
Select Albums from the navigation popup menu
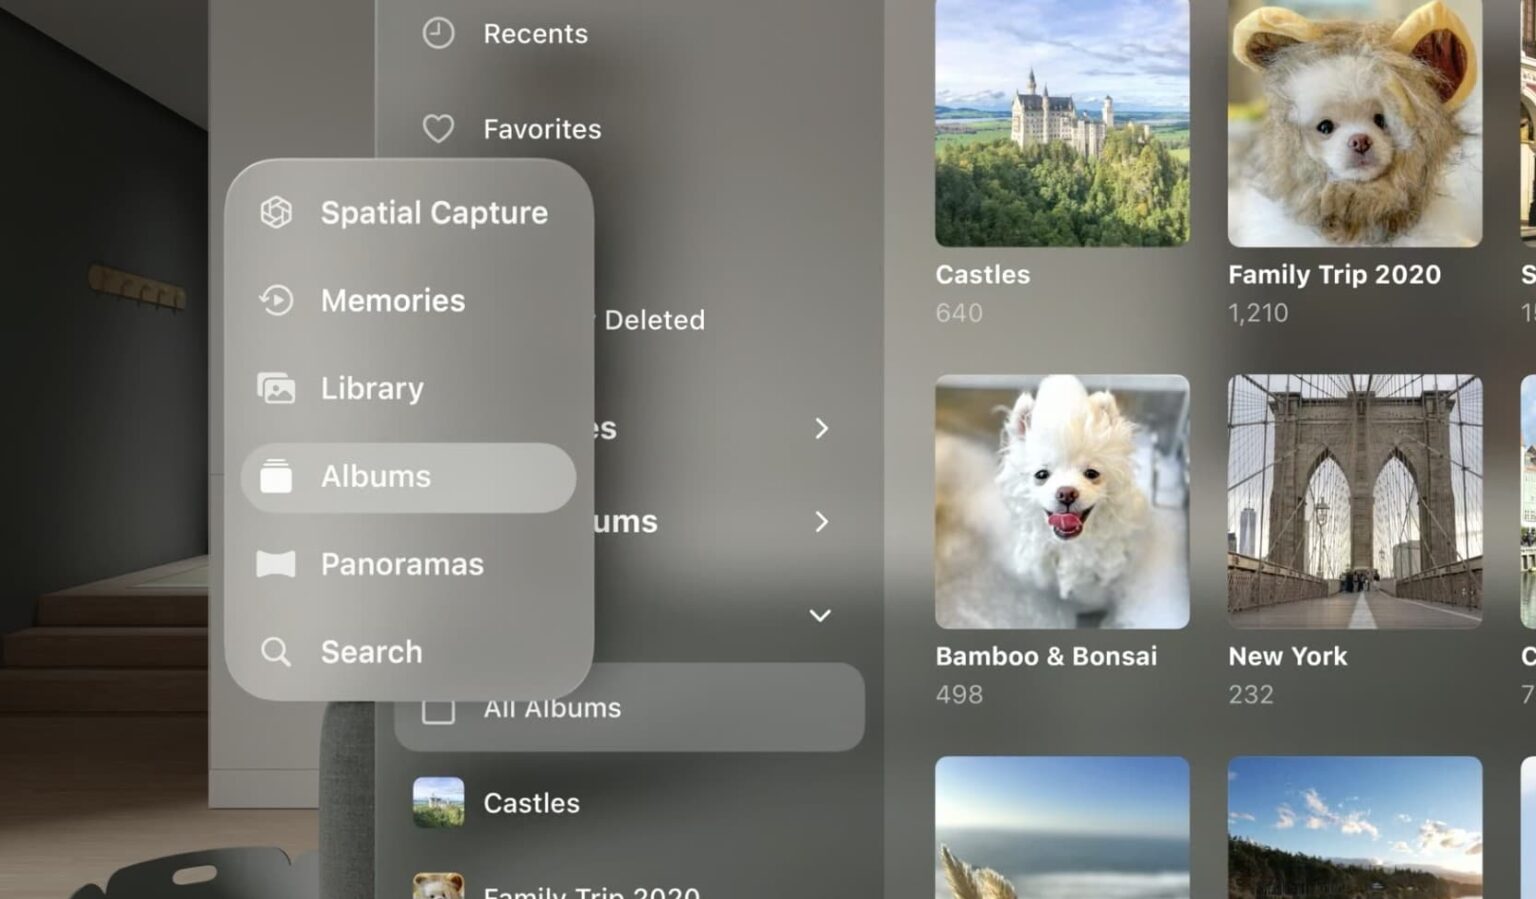[375, 477]
